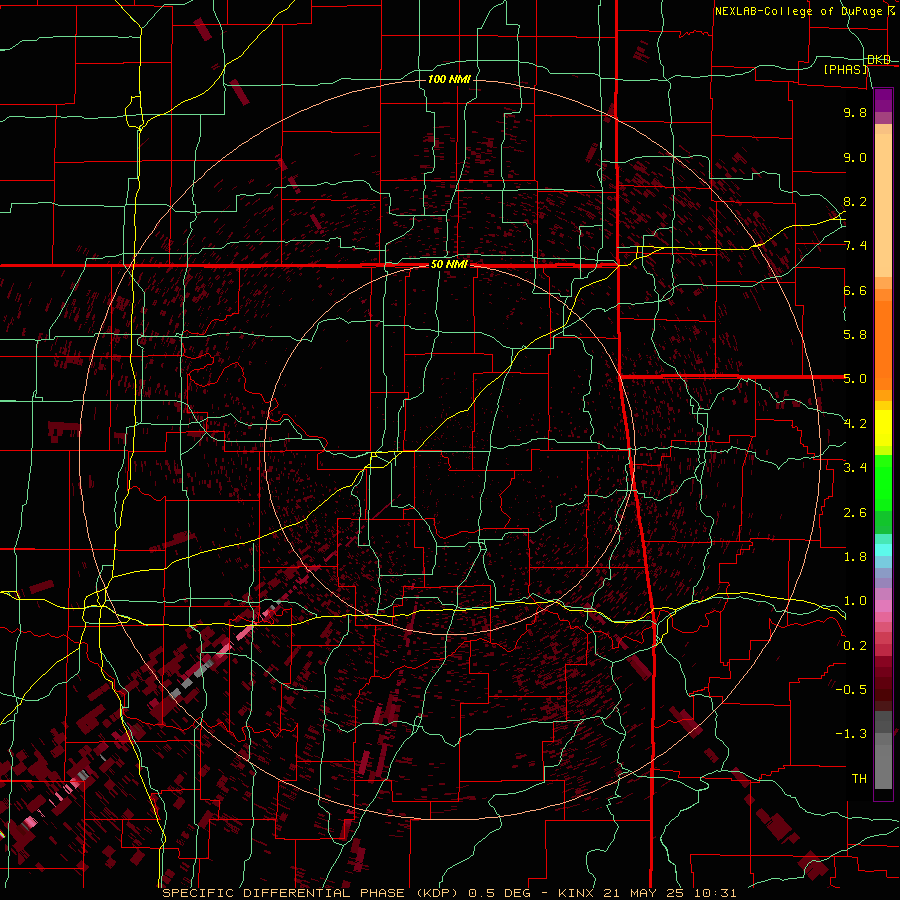Click the 4.2 value on the color scale
Screen dimensions: 900x900
[x=855, y=424]
